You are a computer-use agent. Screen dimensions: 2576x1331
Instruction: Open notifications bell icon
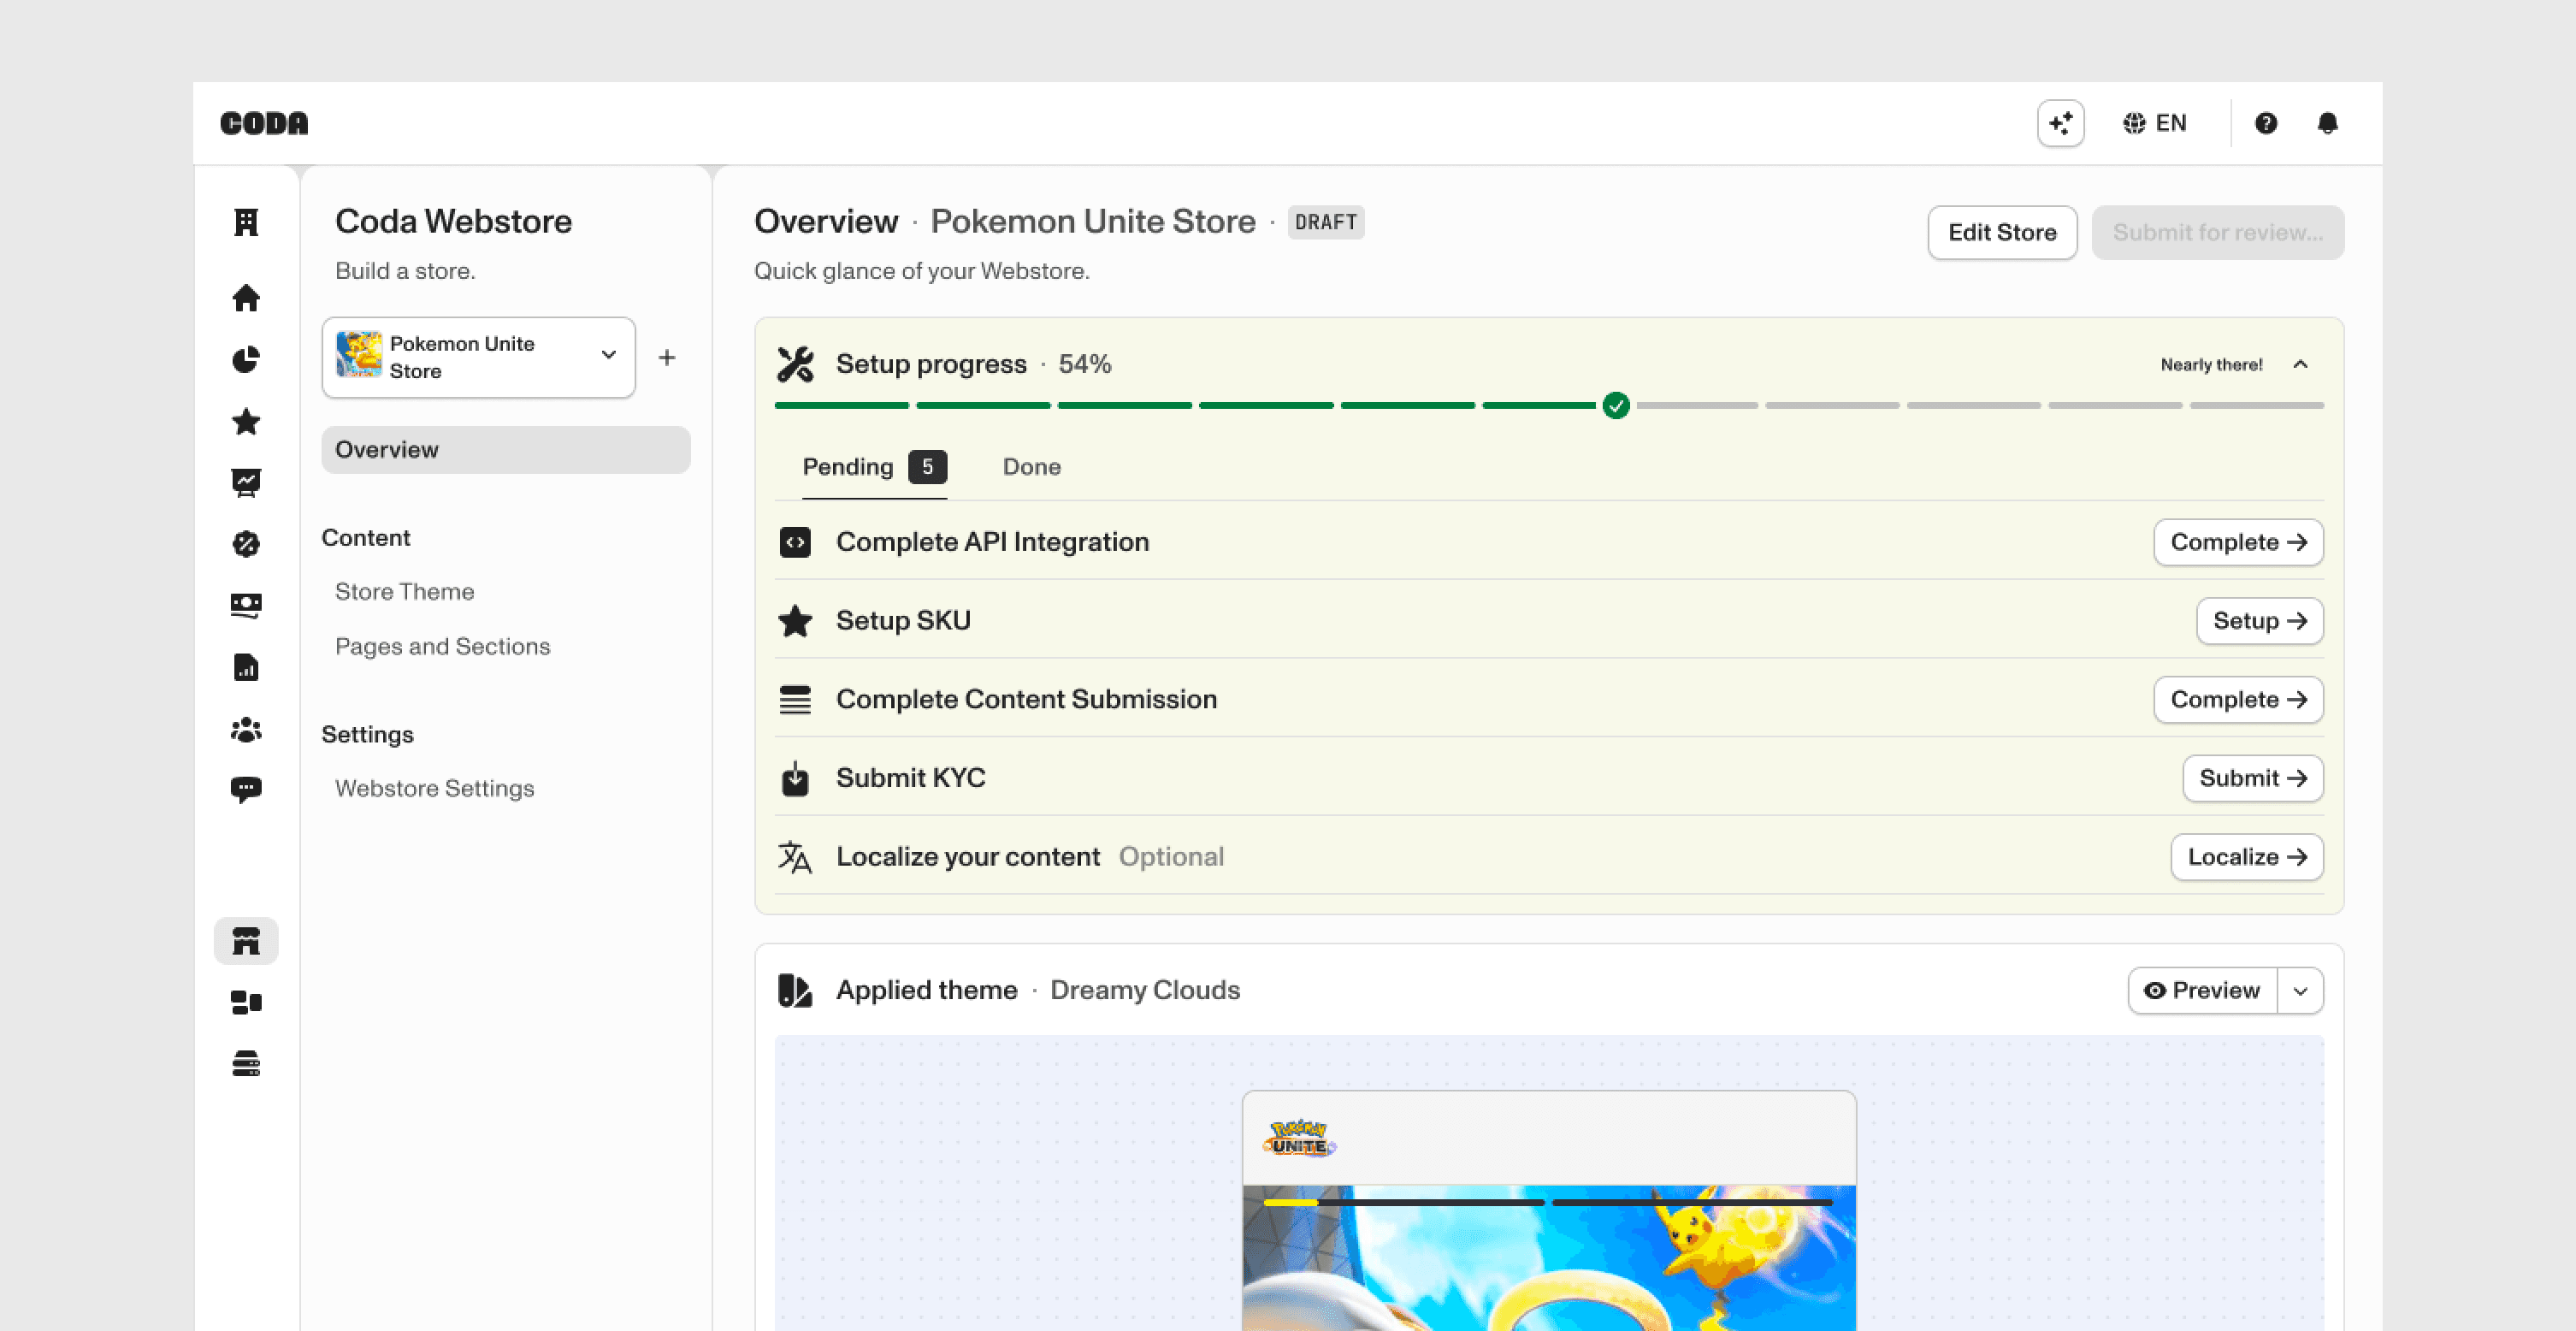(x=2328, y=123)
